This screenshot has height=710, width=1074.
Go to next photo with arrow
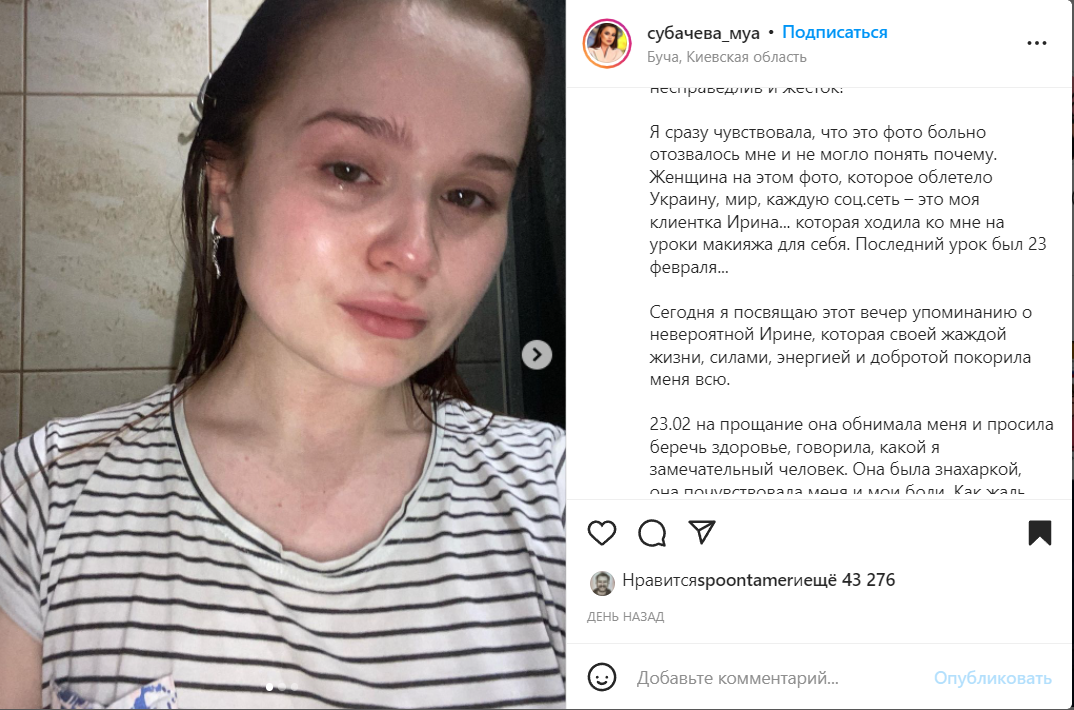coord(536,355)
